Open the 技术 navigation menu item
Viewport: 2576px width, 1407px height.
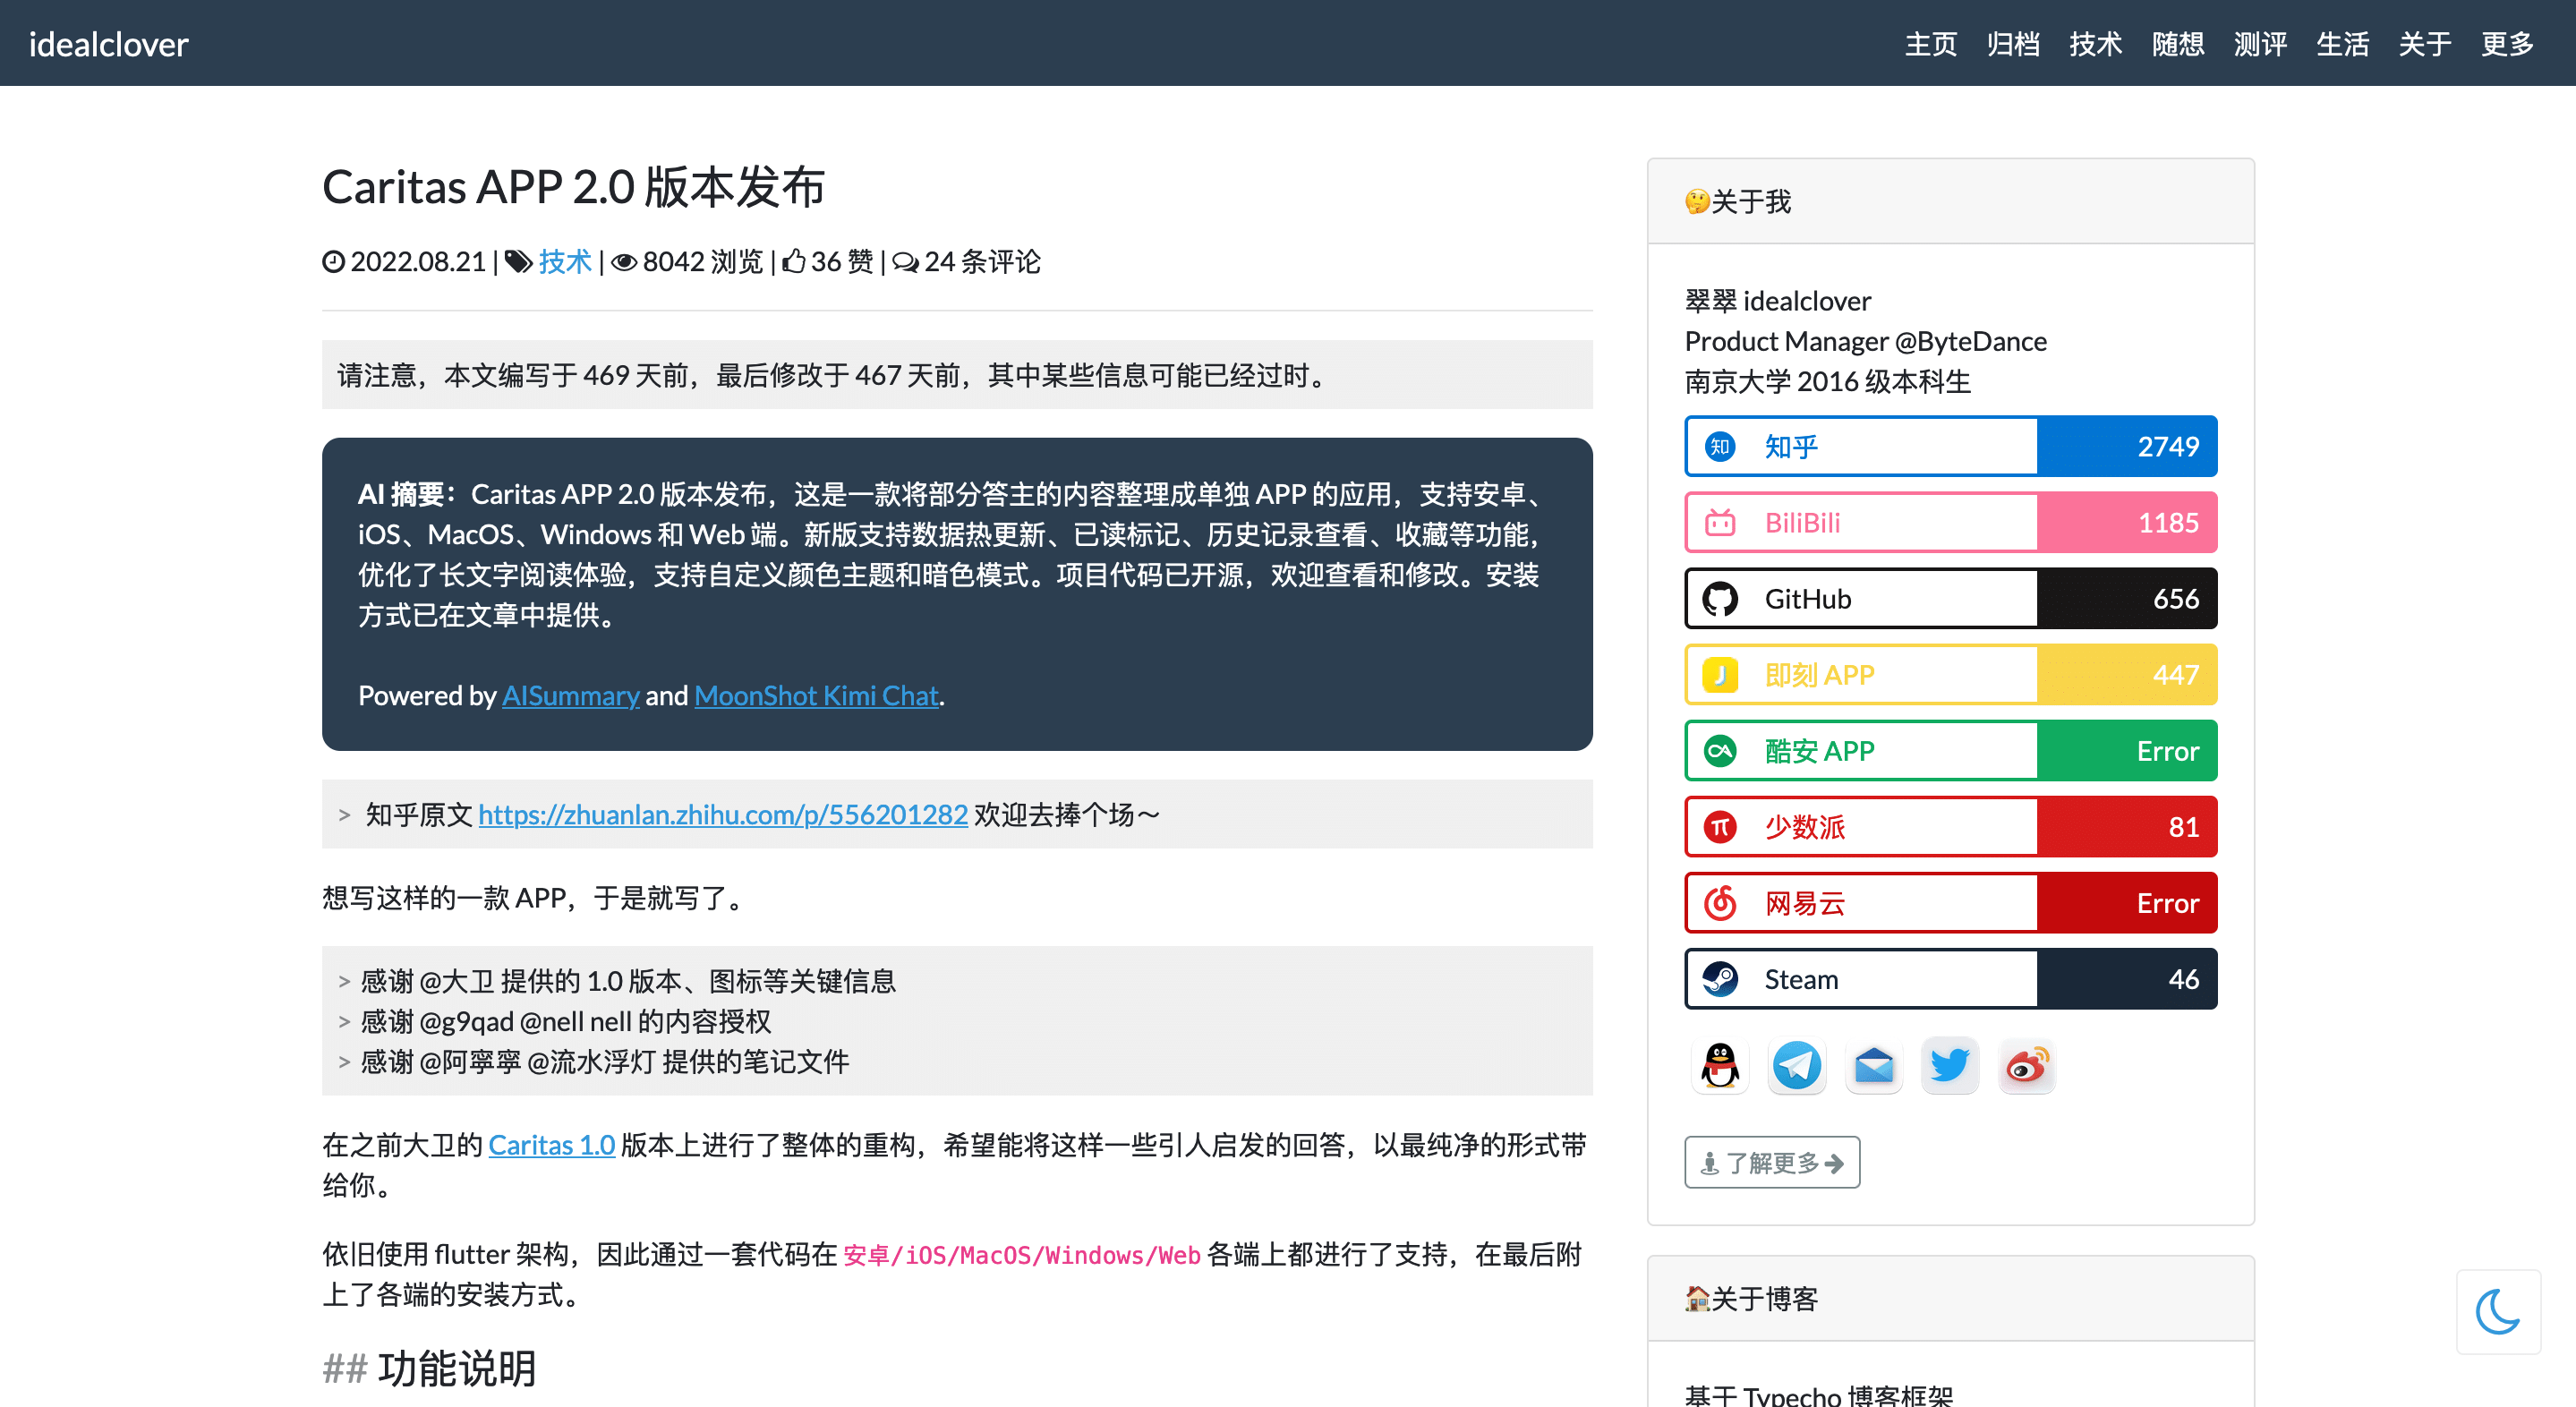[x=2095, y=44]
